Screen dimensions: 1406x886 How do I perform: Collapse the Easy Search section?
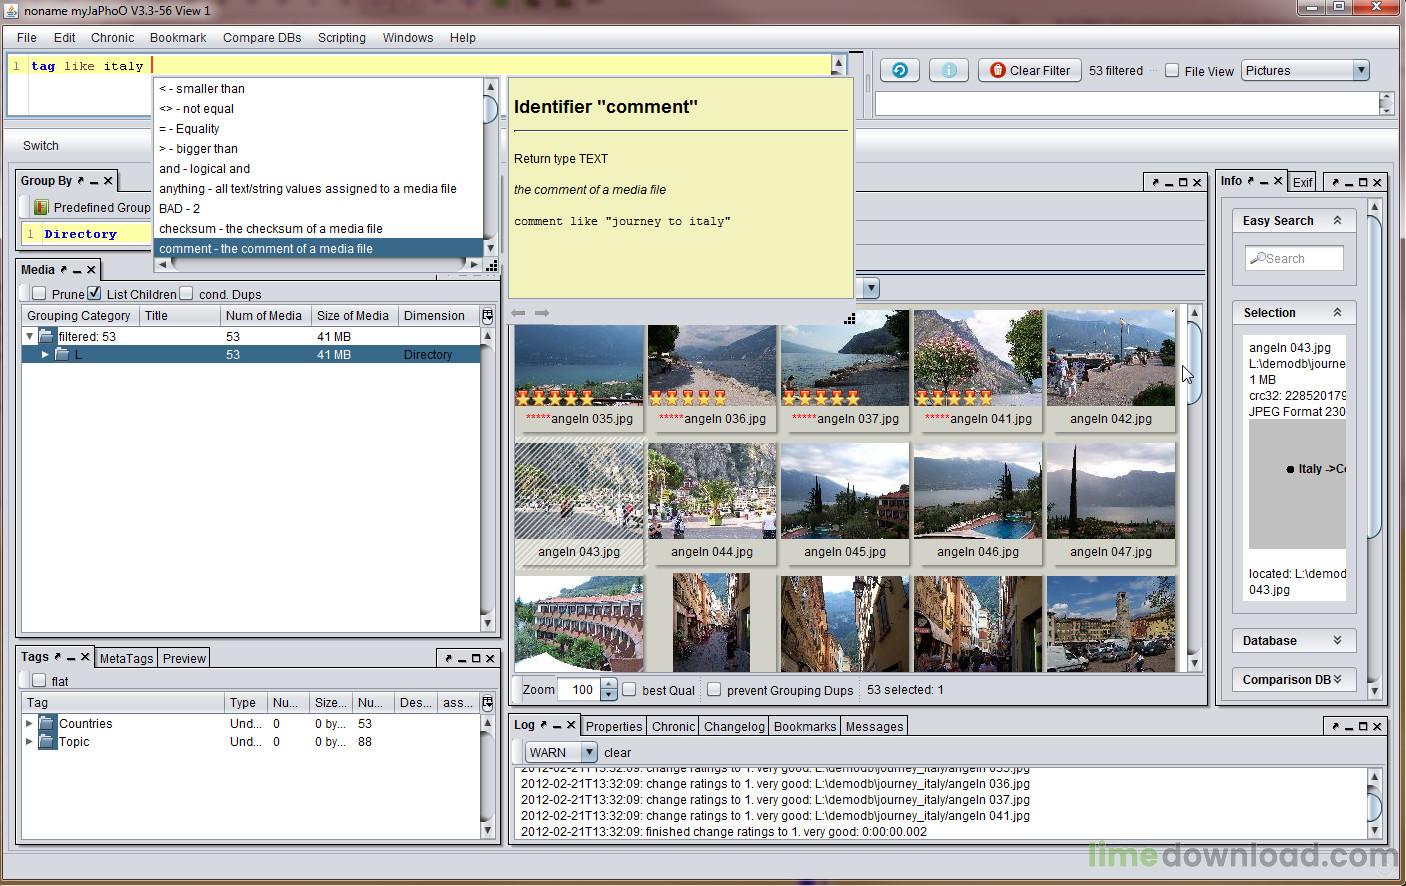coord(1337,220)
